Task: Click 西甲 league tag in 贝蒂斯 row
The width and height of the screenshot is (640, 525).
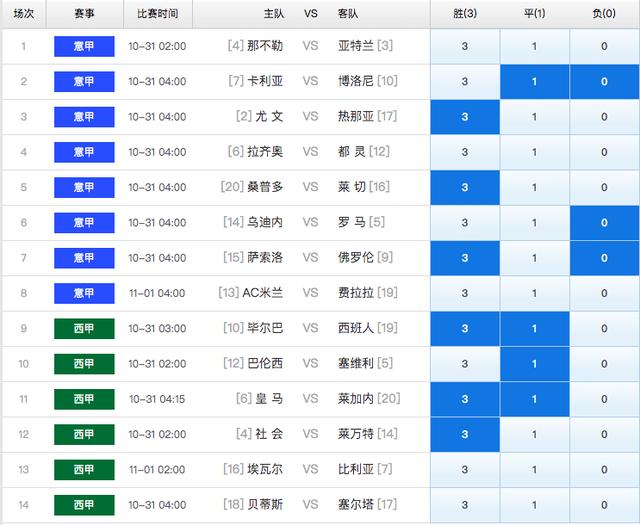Action: click(84, 505)
